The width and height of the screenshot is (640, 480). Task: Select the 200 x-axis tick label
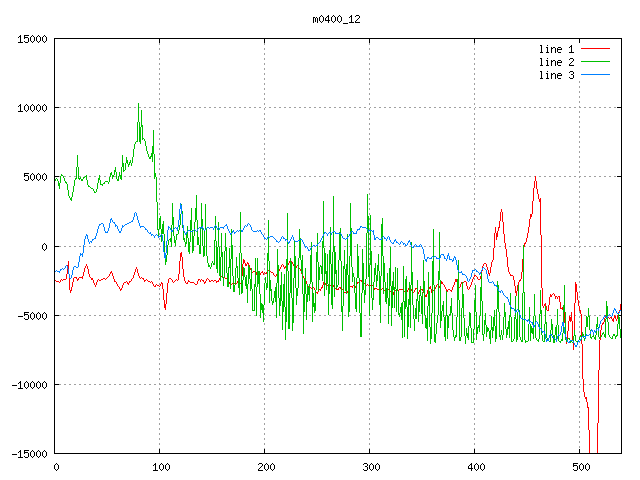pos(265,466)
